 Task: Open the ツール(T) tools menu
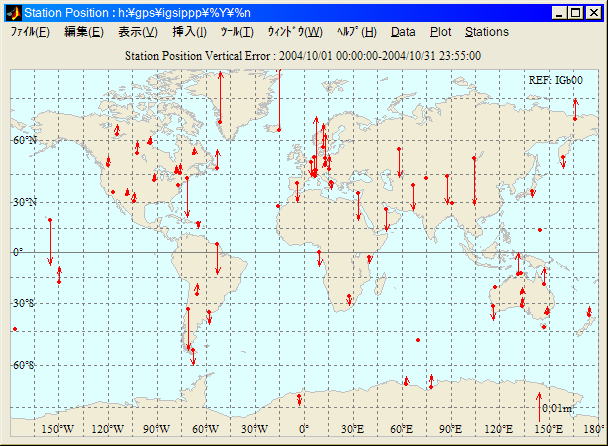(237, 32)
